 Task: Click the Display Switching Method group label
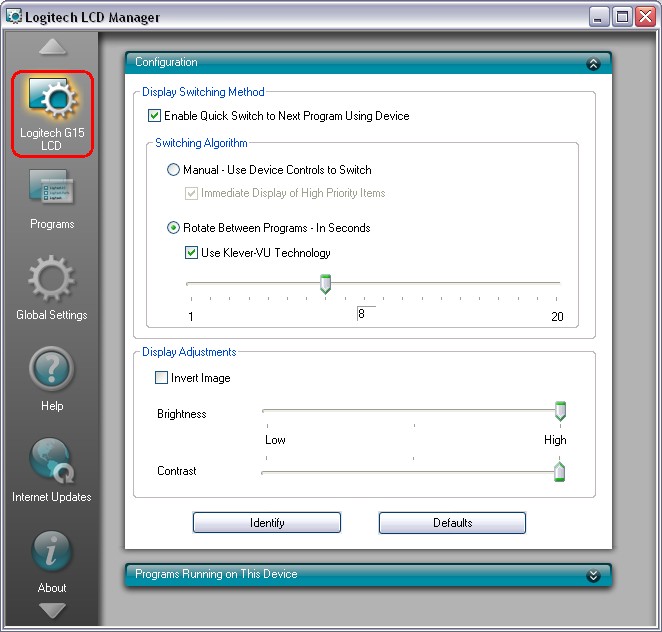tap(203, 92)
